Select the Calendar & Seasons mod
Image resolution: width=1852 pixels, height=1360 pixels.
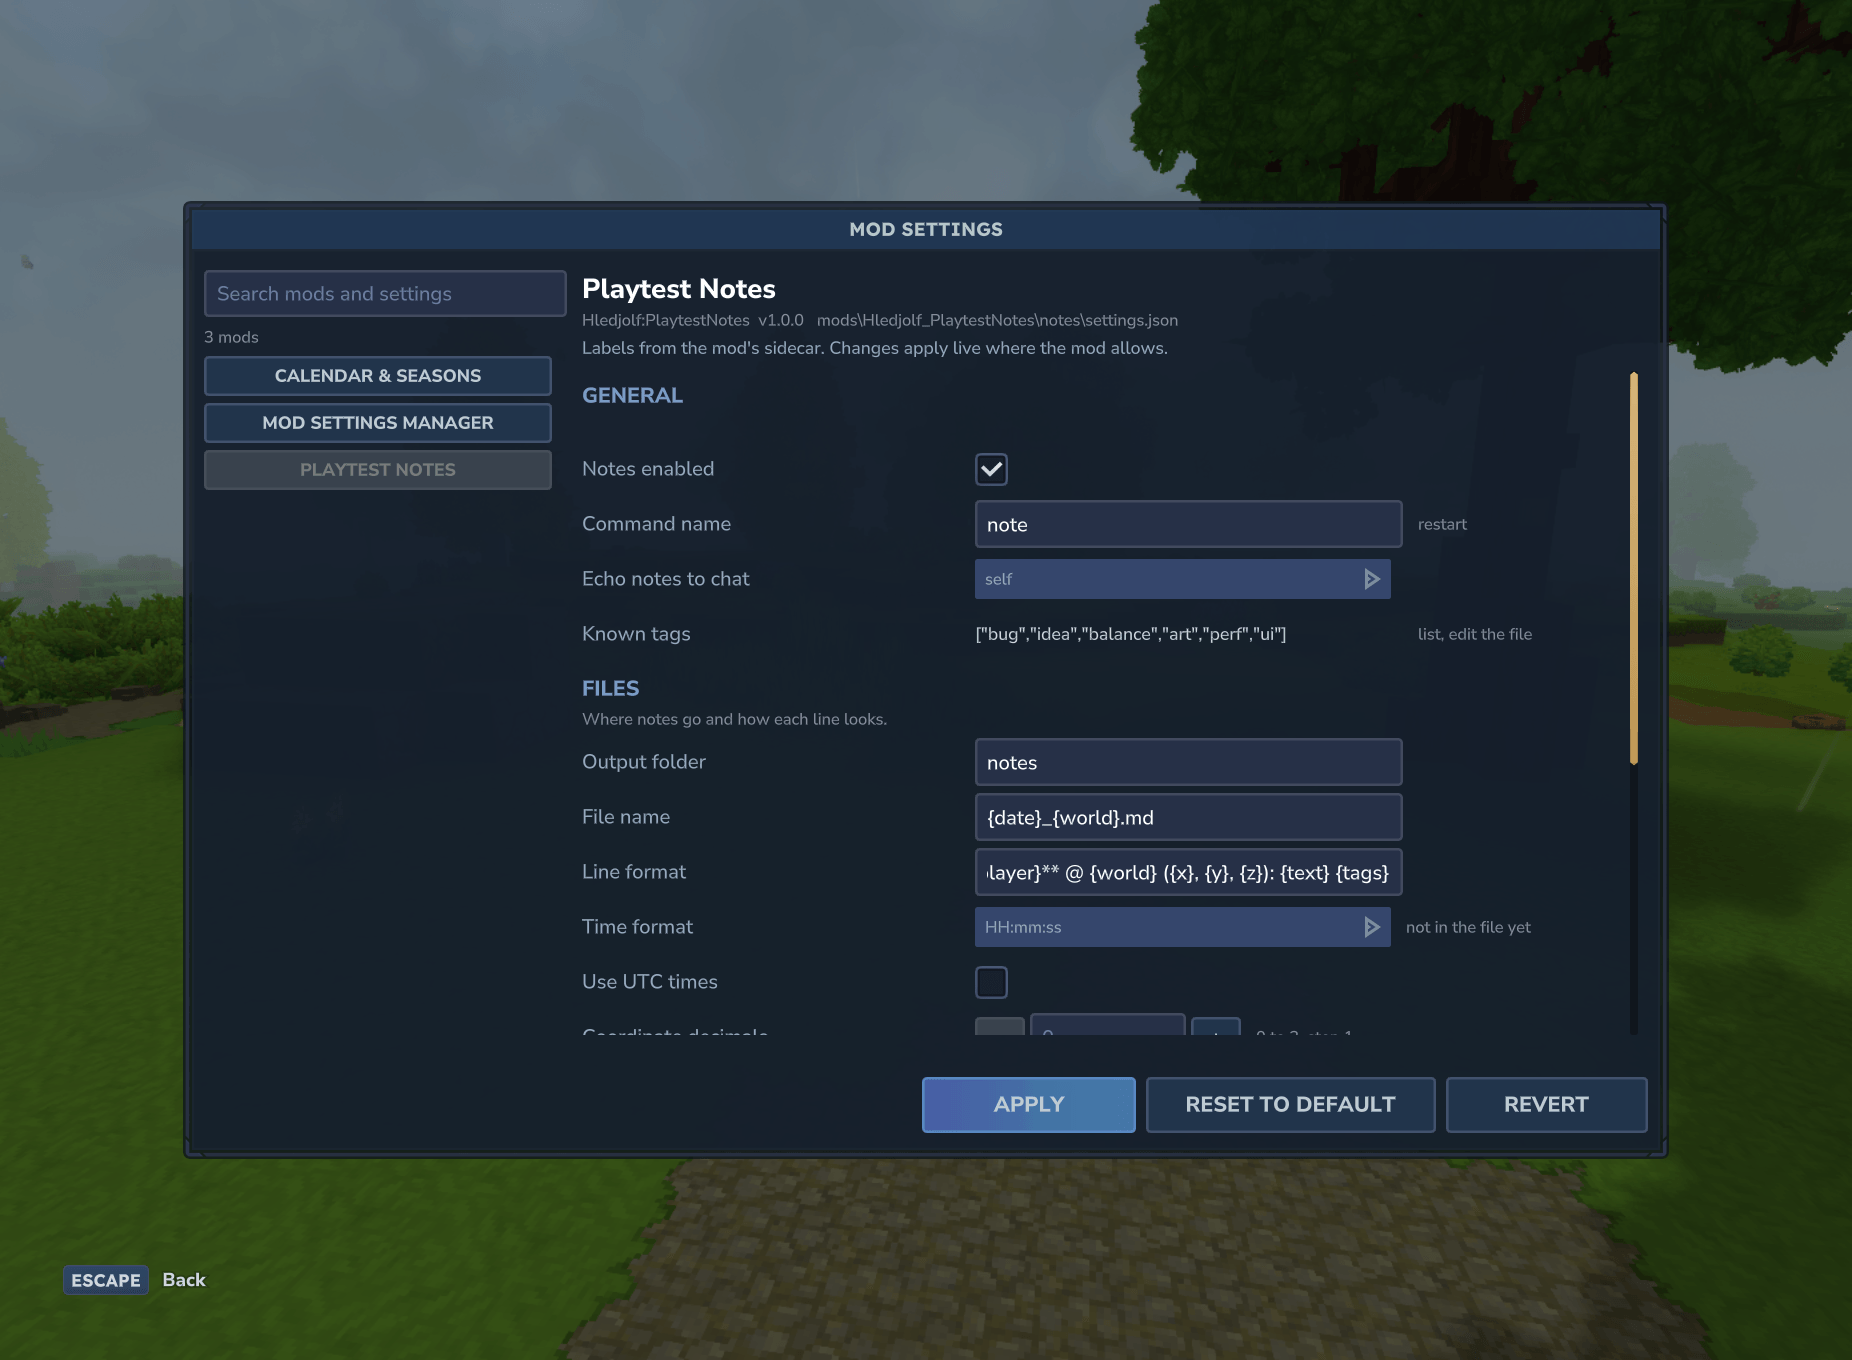point(378,376)
